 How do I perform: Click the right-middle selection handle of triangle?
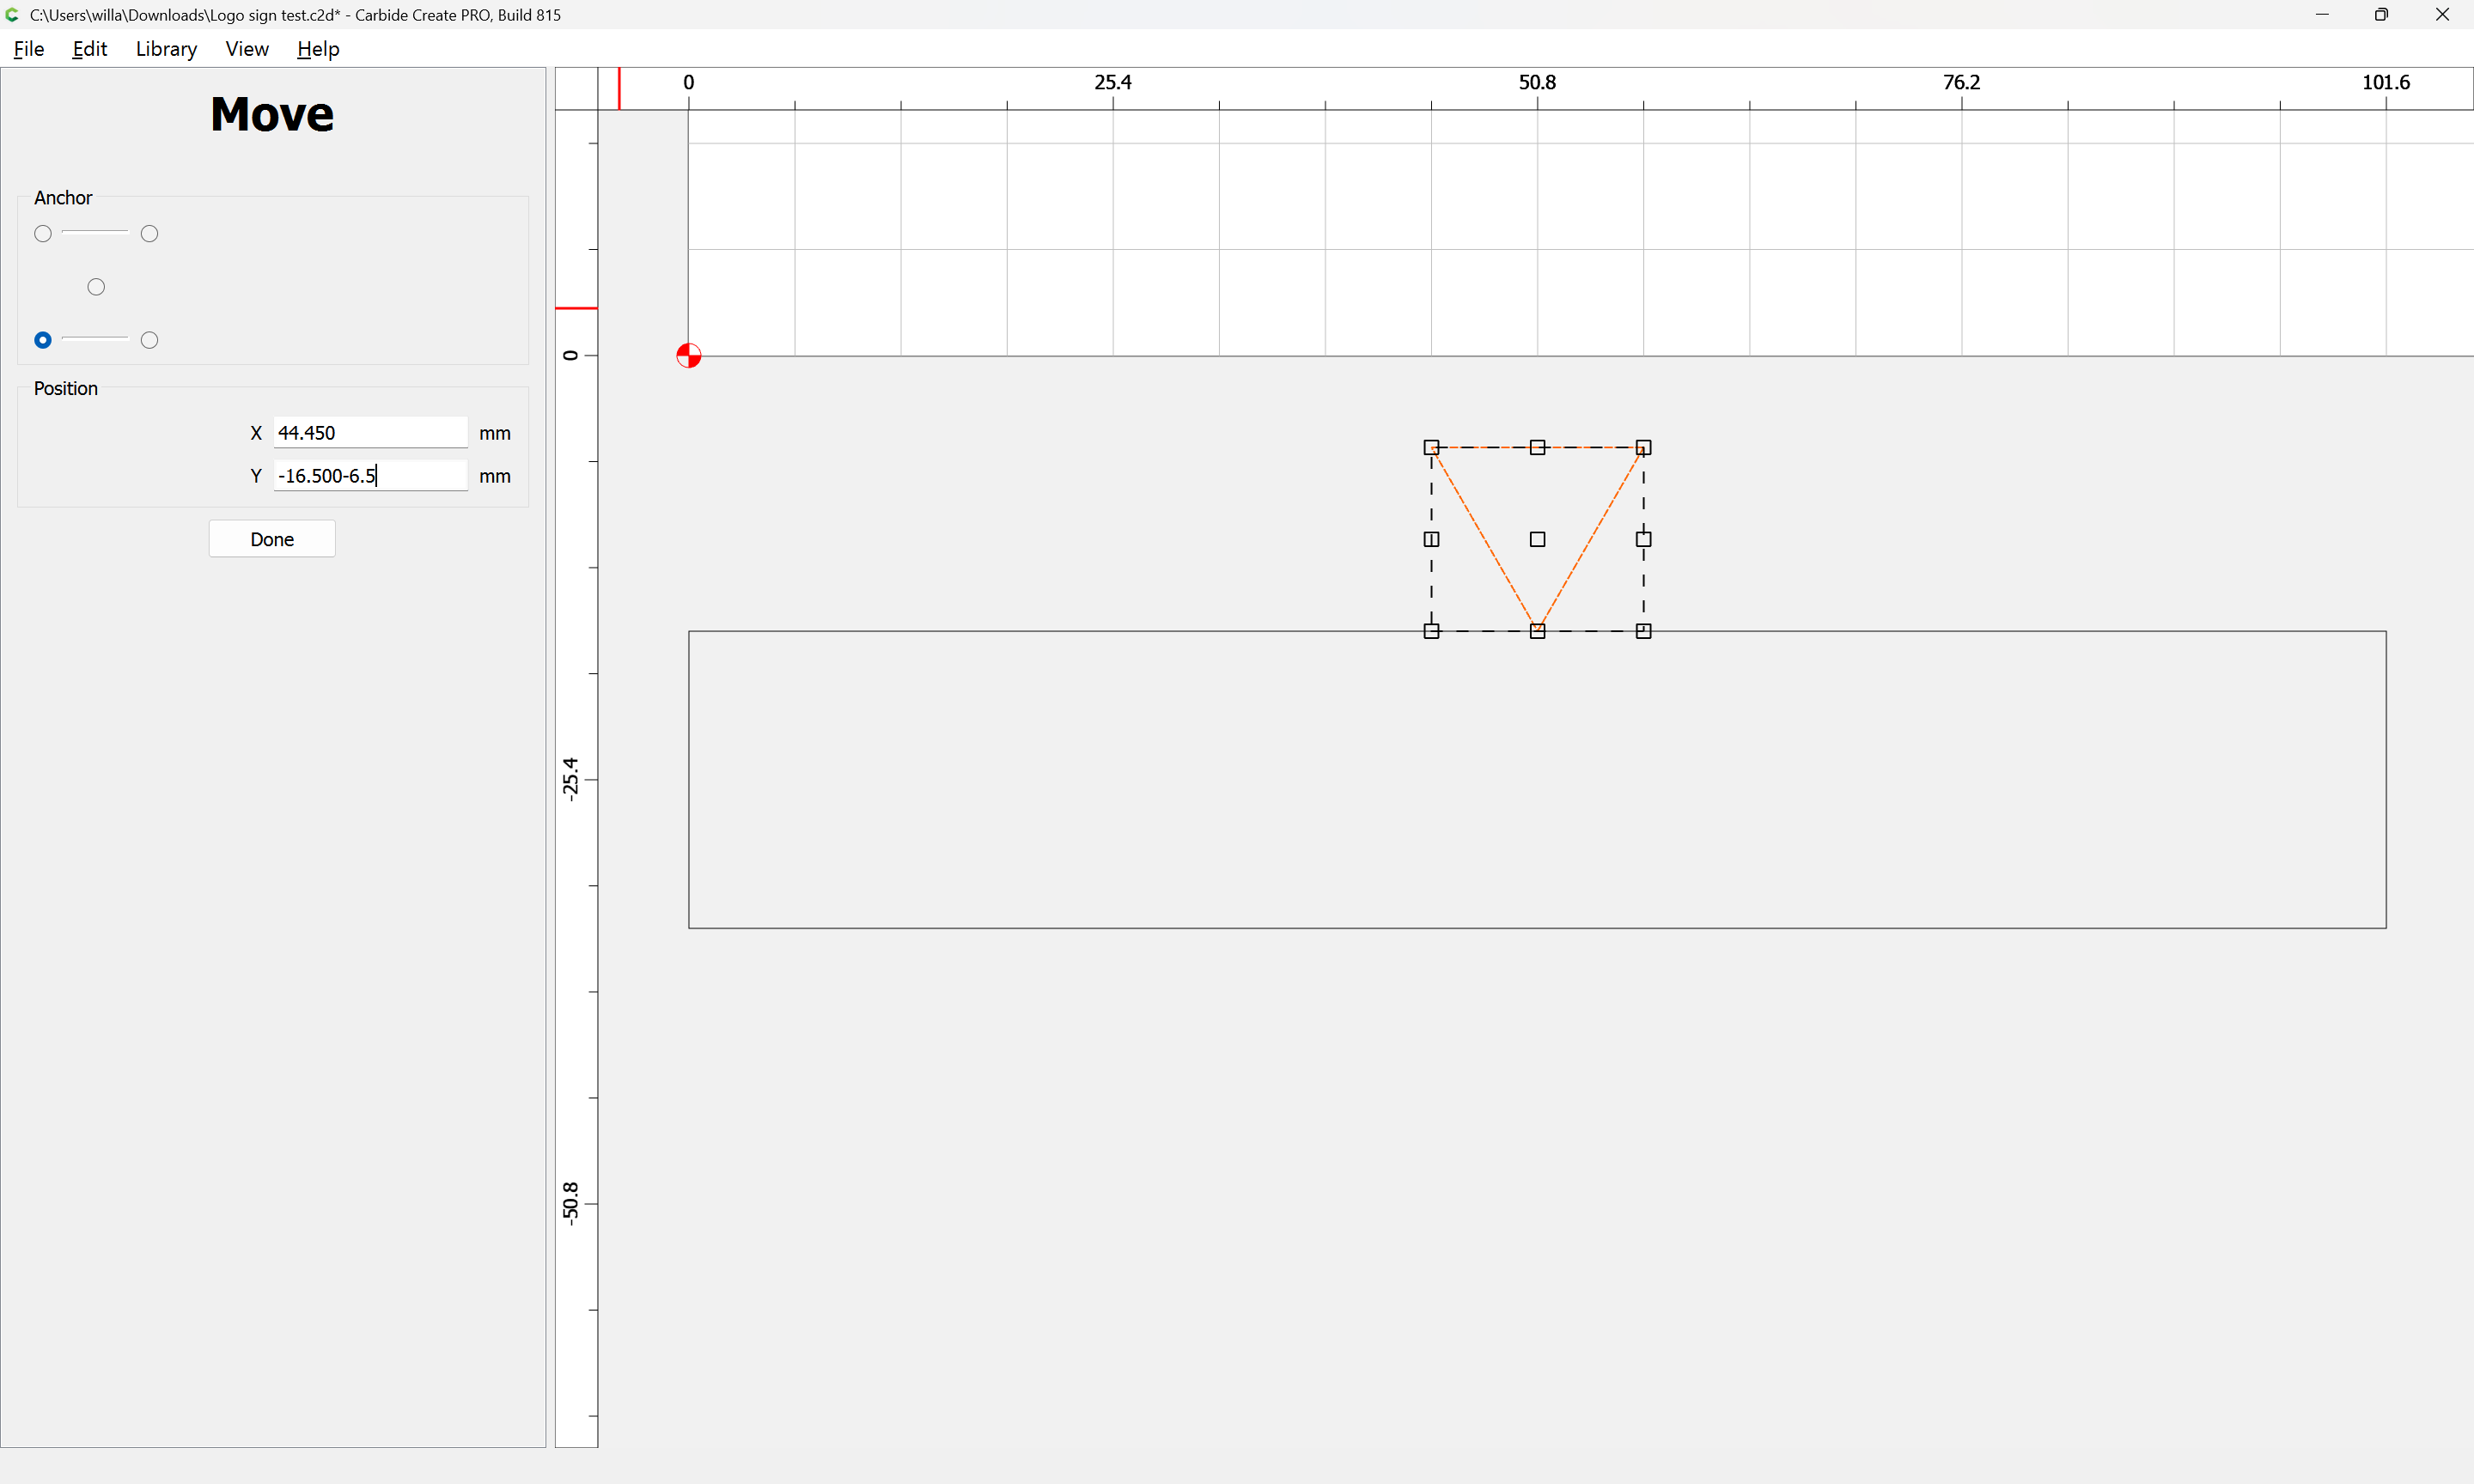(x=1644, y=539)
